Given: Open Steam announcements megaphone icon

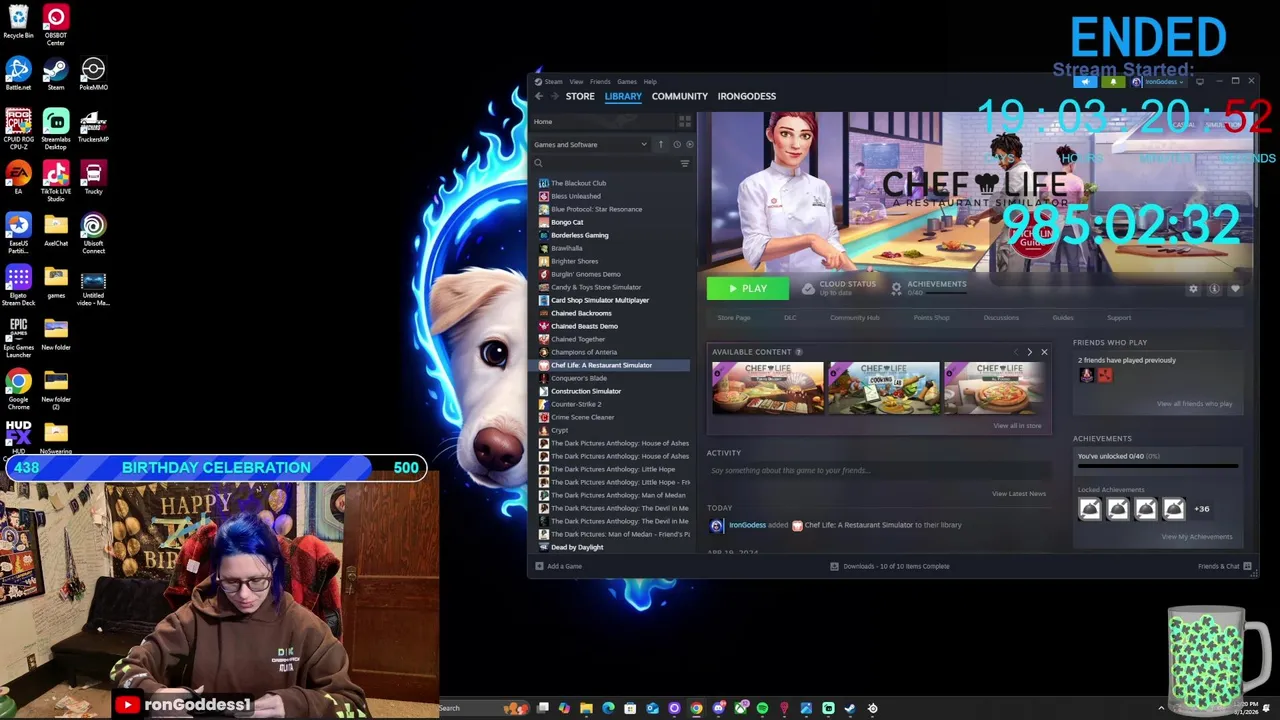Looking at the screenshot, I should pos(1086,82).
